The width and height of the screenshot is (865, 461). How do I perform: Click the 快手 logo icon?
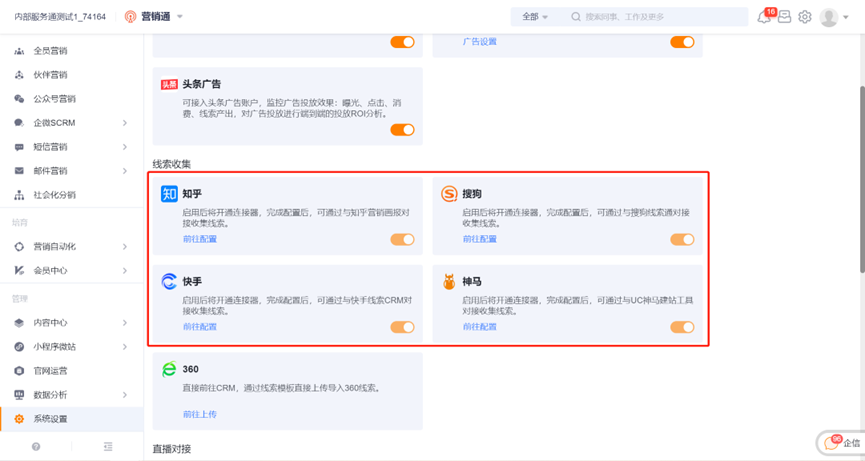coord(169,282)
